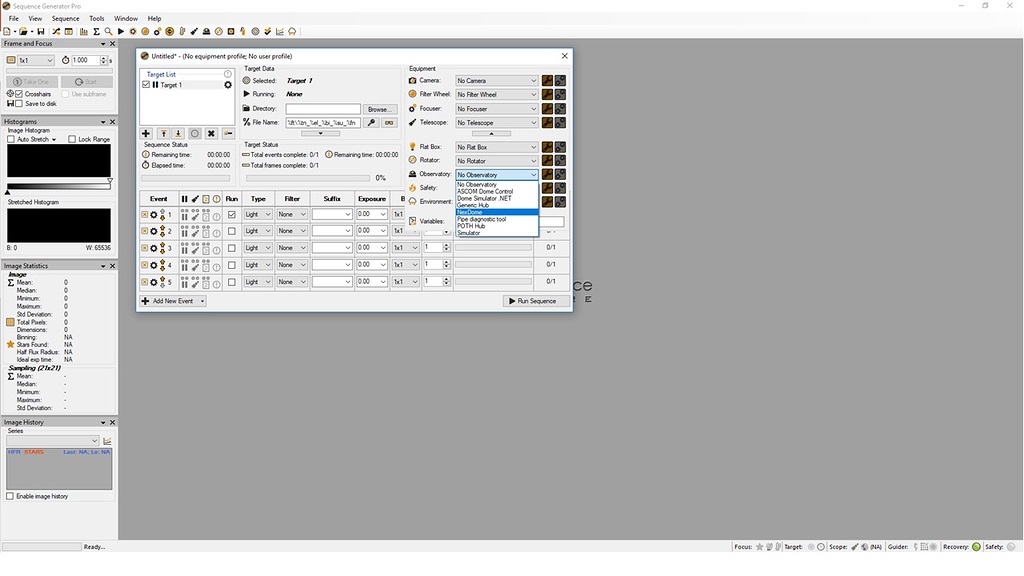This screenshot has width=1024, height=576.
Task: Open the Type dropdown for event 1
Action: click(x=257, y=214)
